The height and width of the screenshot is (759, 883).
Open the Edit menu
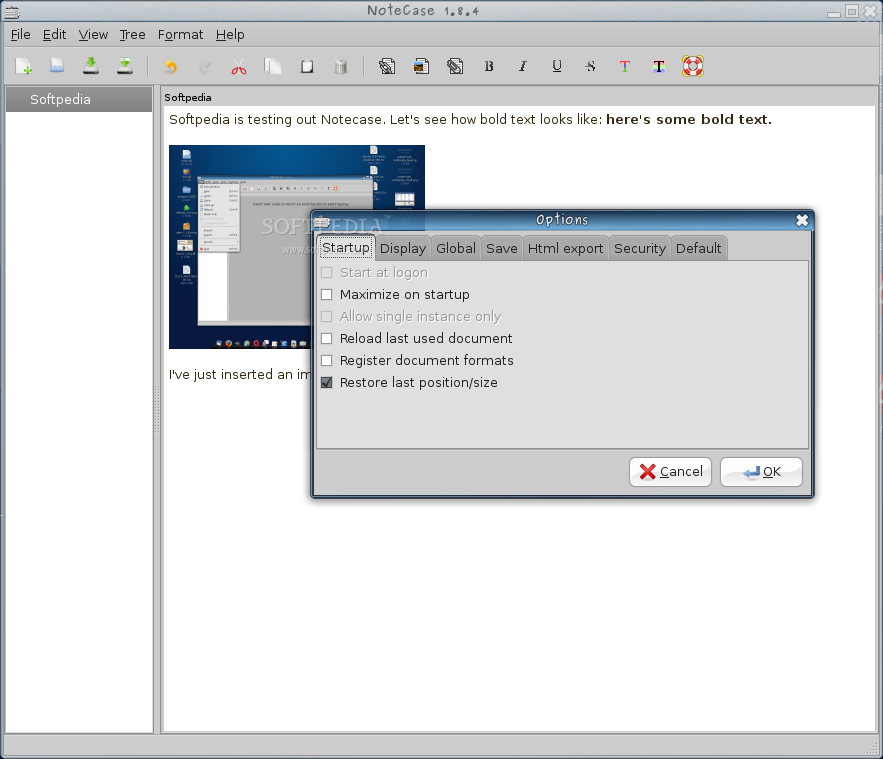click(x=55, y=35)
